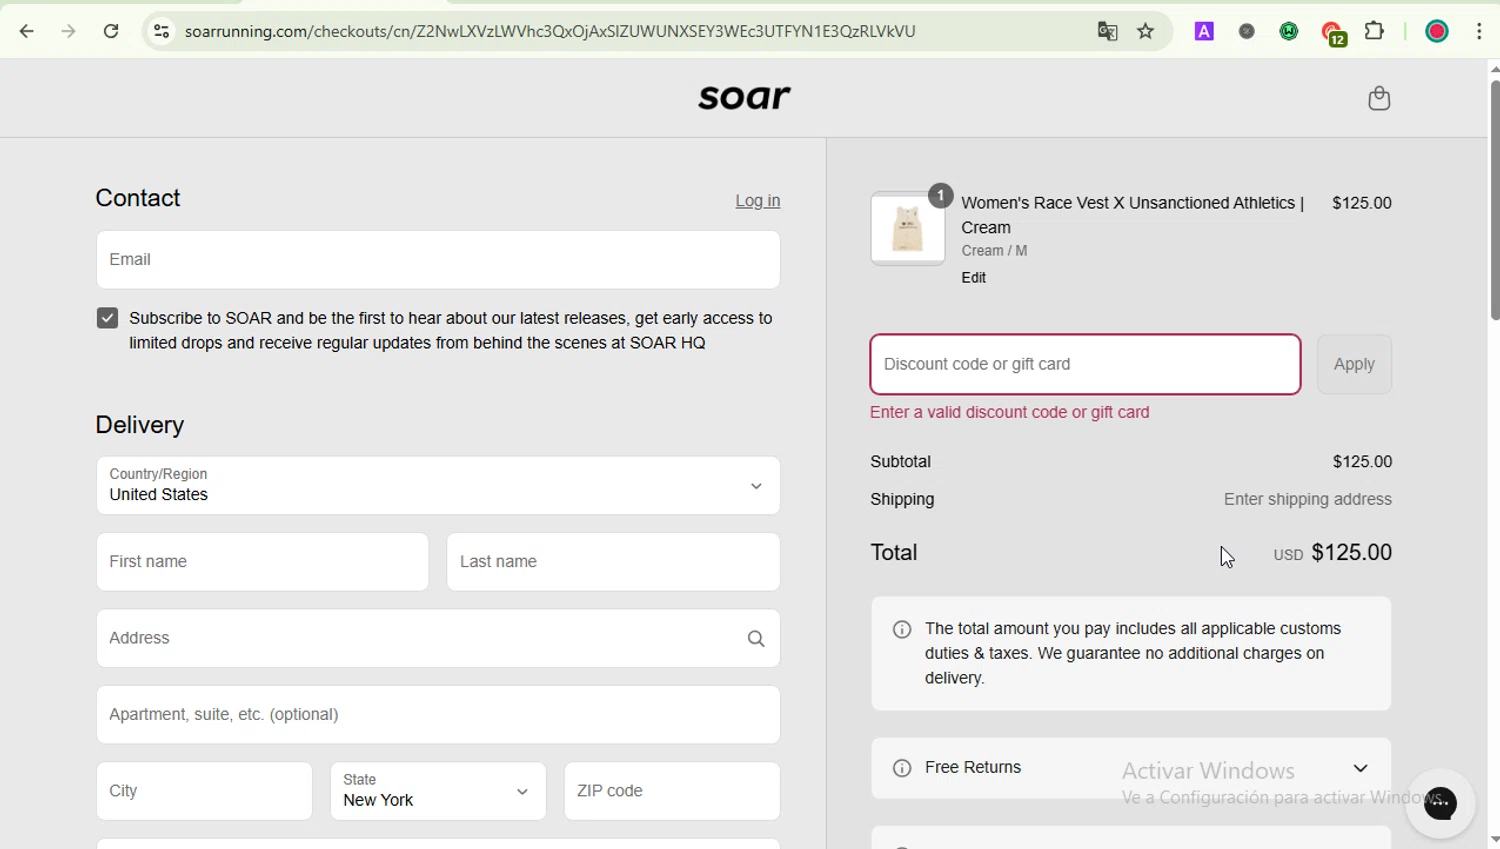Open the live chat bubble
Viewport: 1500px width, 849px height.
[x=1440, y=803]
